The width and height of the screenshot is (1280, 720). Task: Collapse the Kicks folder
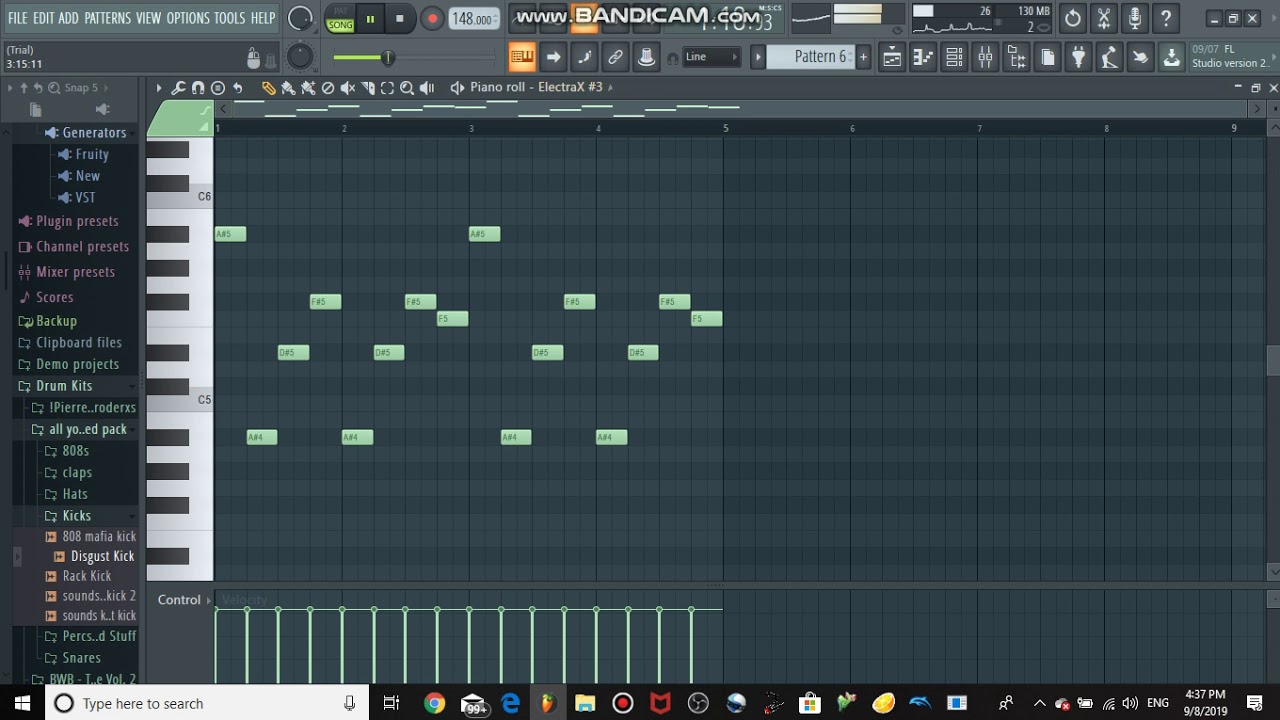click(77, 516)
